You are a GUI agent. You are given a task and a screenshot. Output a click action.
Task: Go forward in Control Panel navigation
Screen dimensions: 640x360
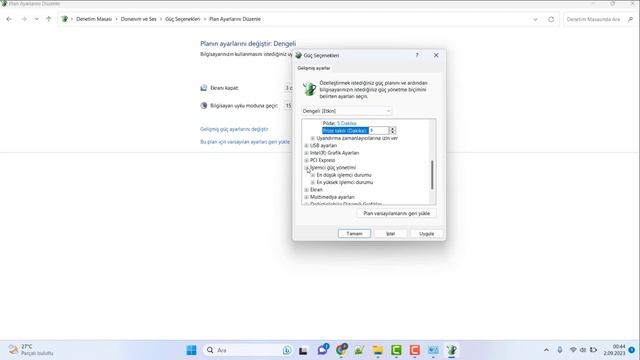click(x=24, y=19)
